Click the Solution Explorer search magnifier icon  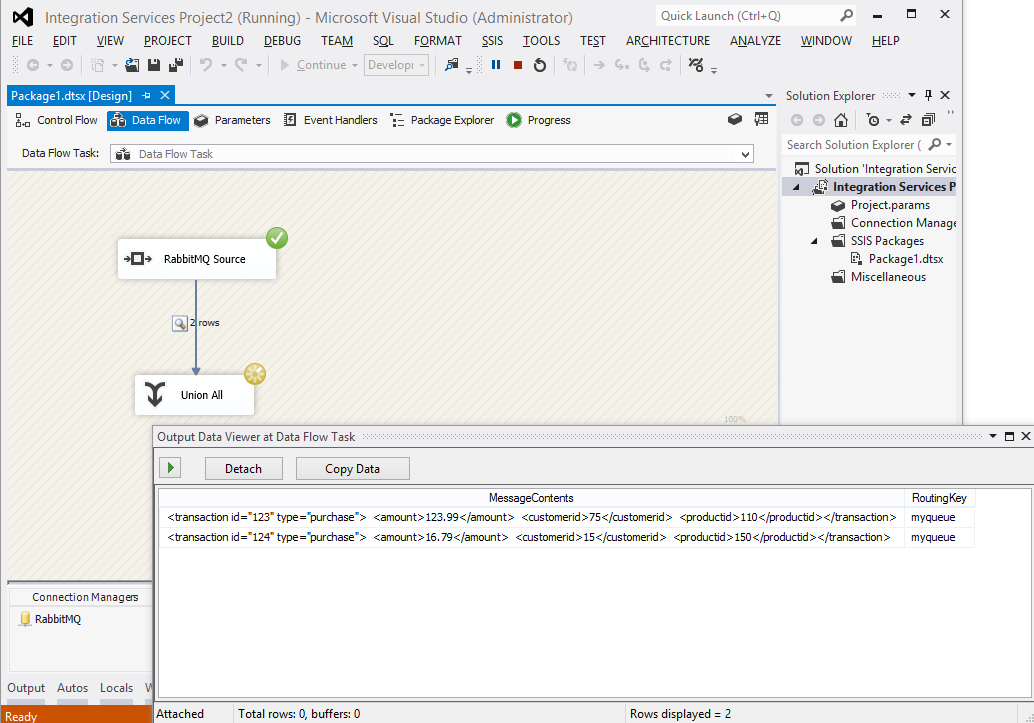pyautogui.click(x=934, y=144)
